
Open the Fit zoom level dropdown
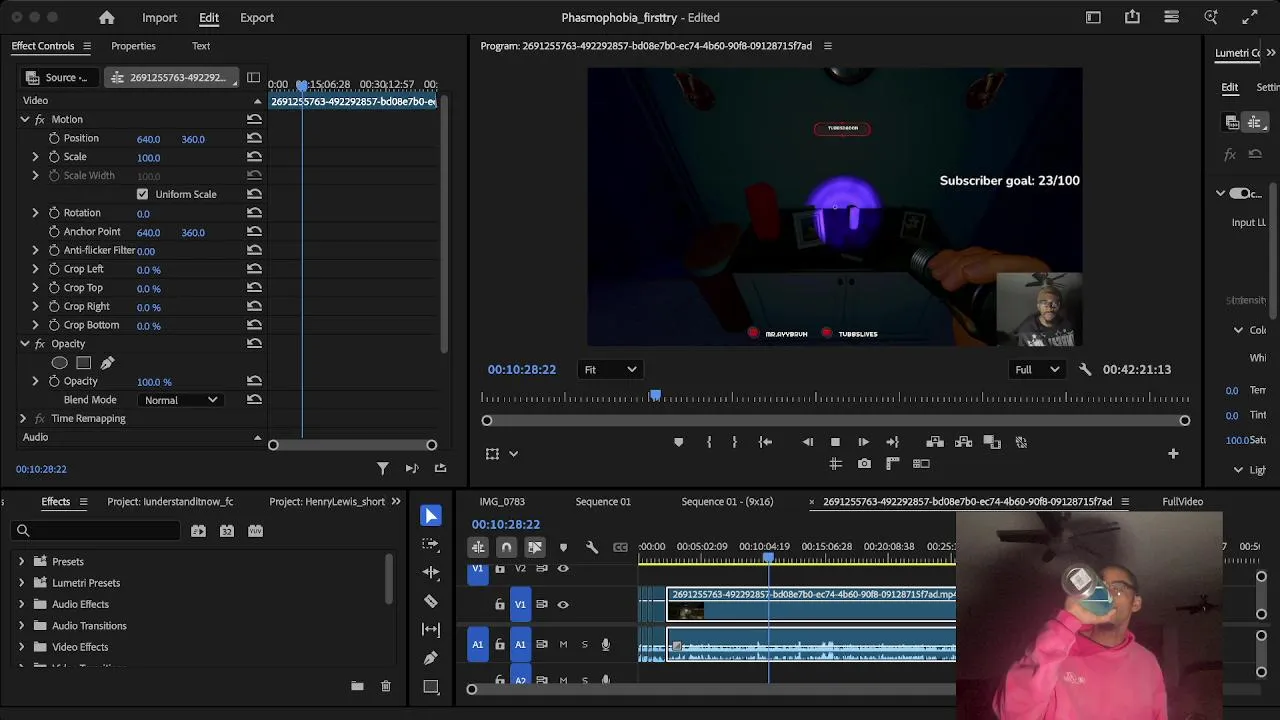click(610, 370)
